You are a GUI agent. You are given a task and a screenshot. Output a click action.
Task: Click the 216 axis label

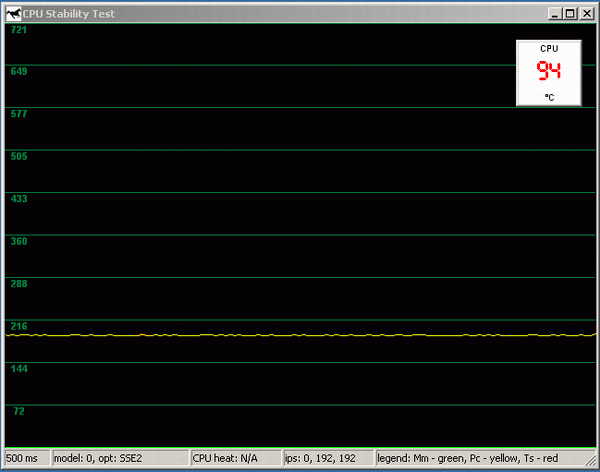18,326
